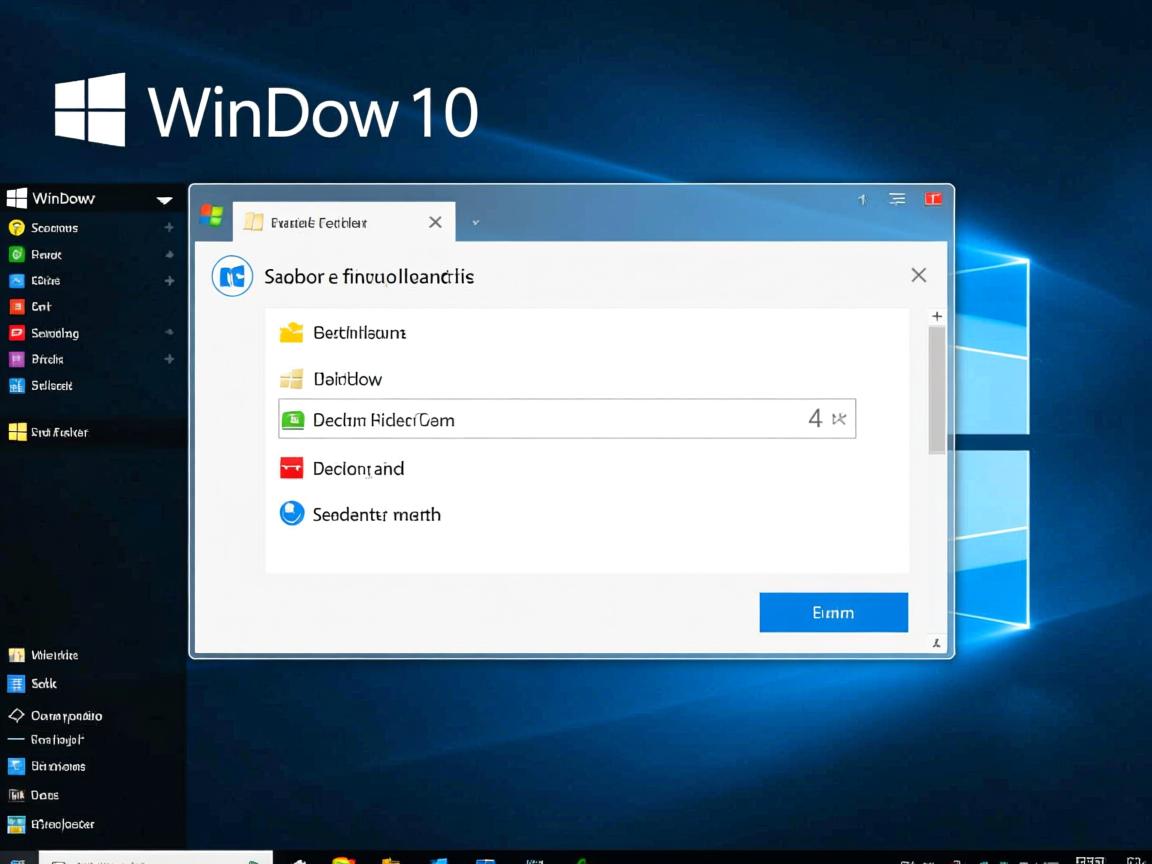Screen dimensions: 1152x864
Task: Select the purple 'Brrelia' sidebar icon
Action: click(x=15, y=359)
